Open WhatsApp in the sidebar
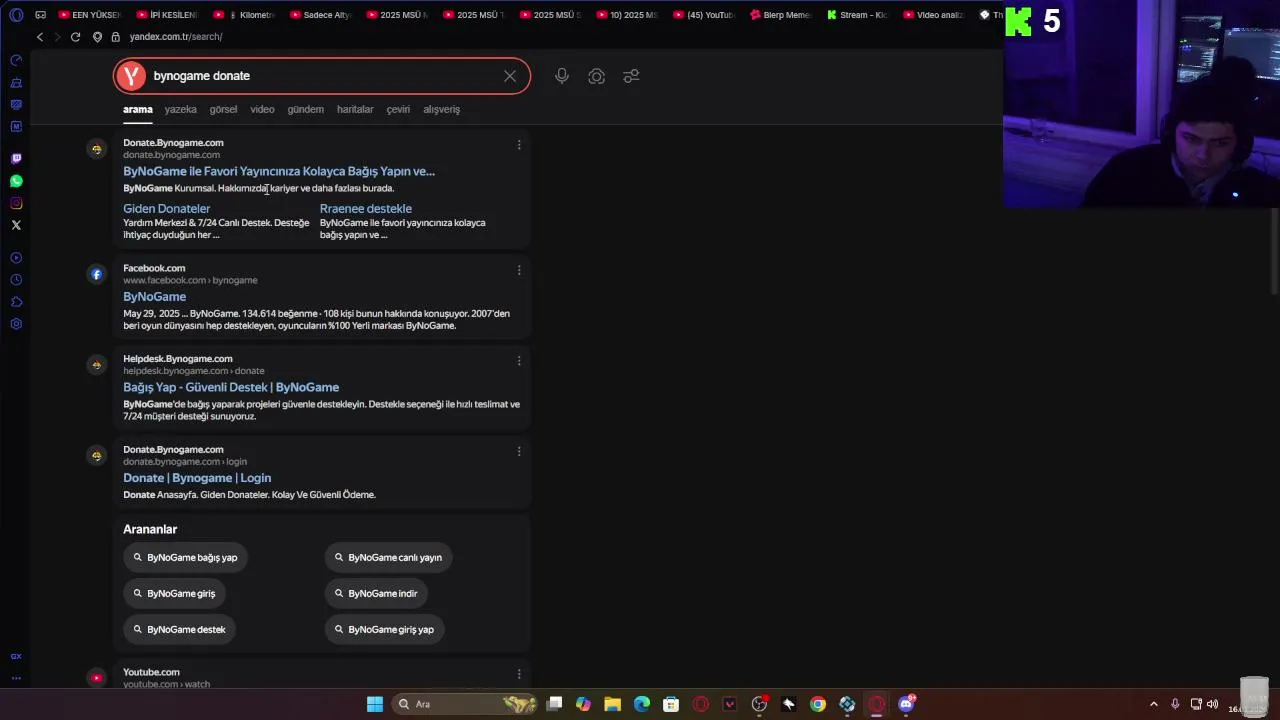 16,181
